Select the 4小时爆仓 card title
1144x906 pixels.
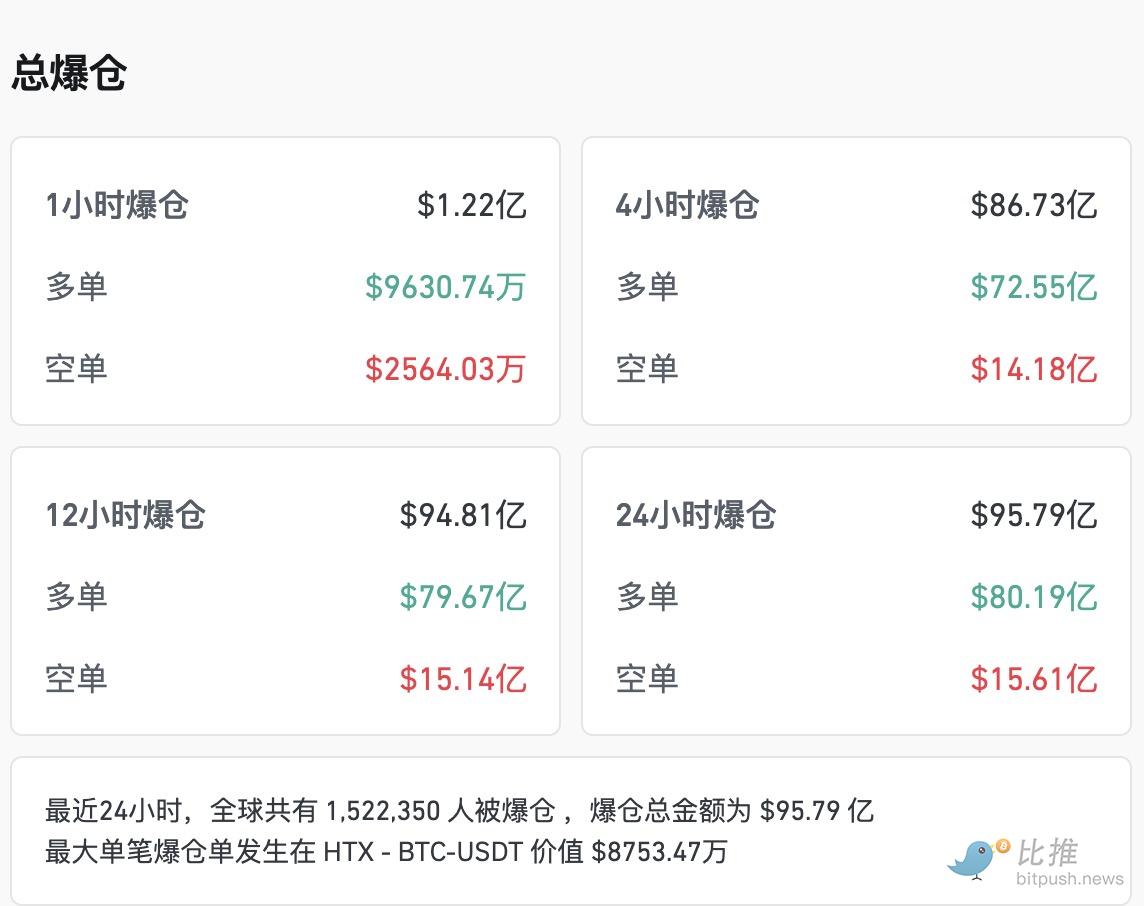tap(687, 205)
